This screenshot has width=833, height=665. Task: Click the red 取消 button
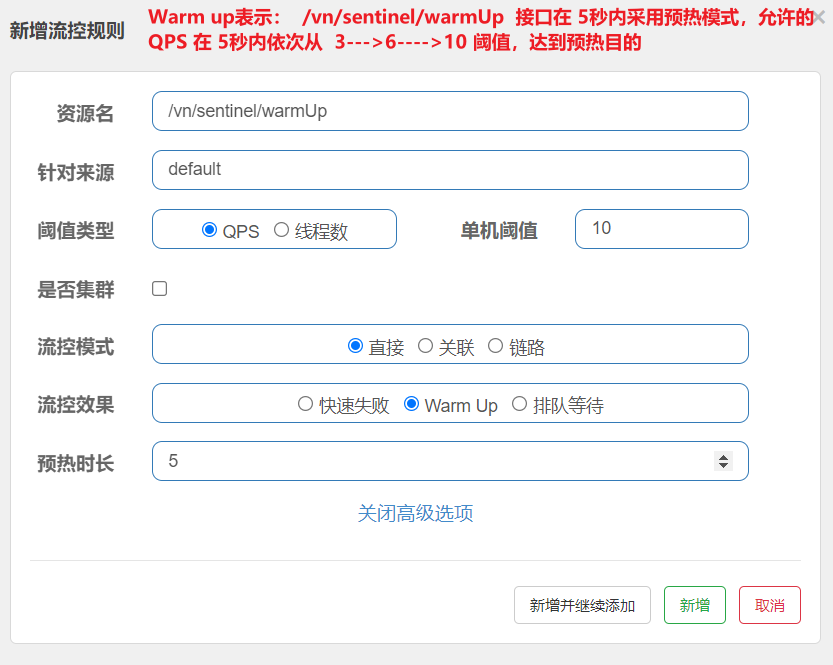pyautogui.click(x=769, y=605)
